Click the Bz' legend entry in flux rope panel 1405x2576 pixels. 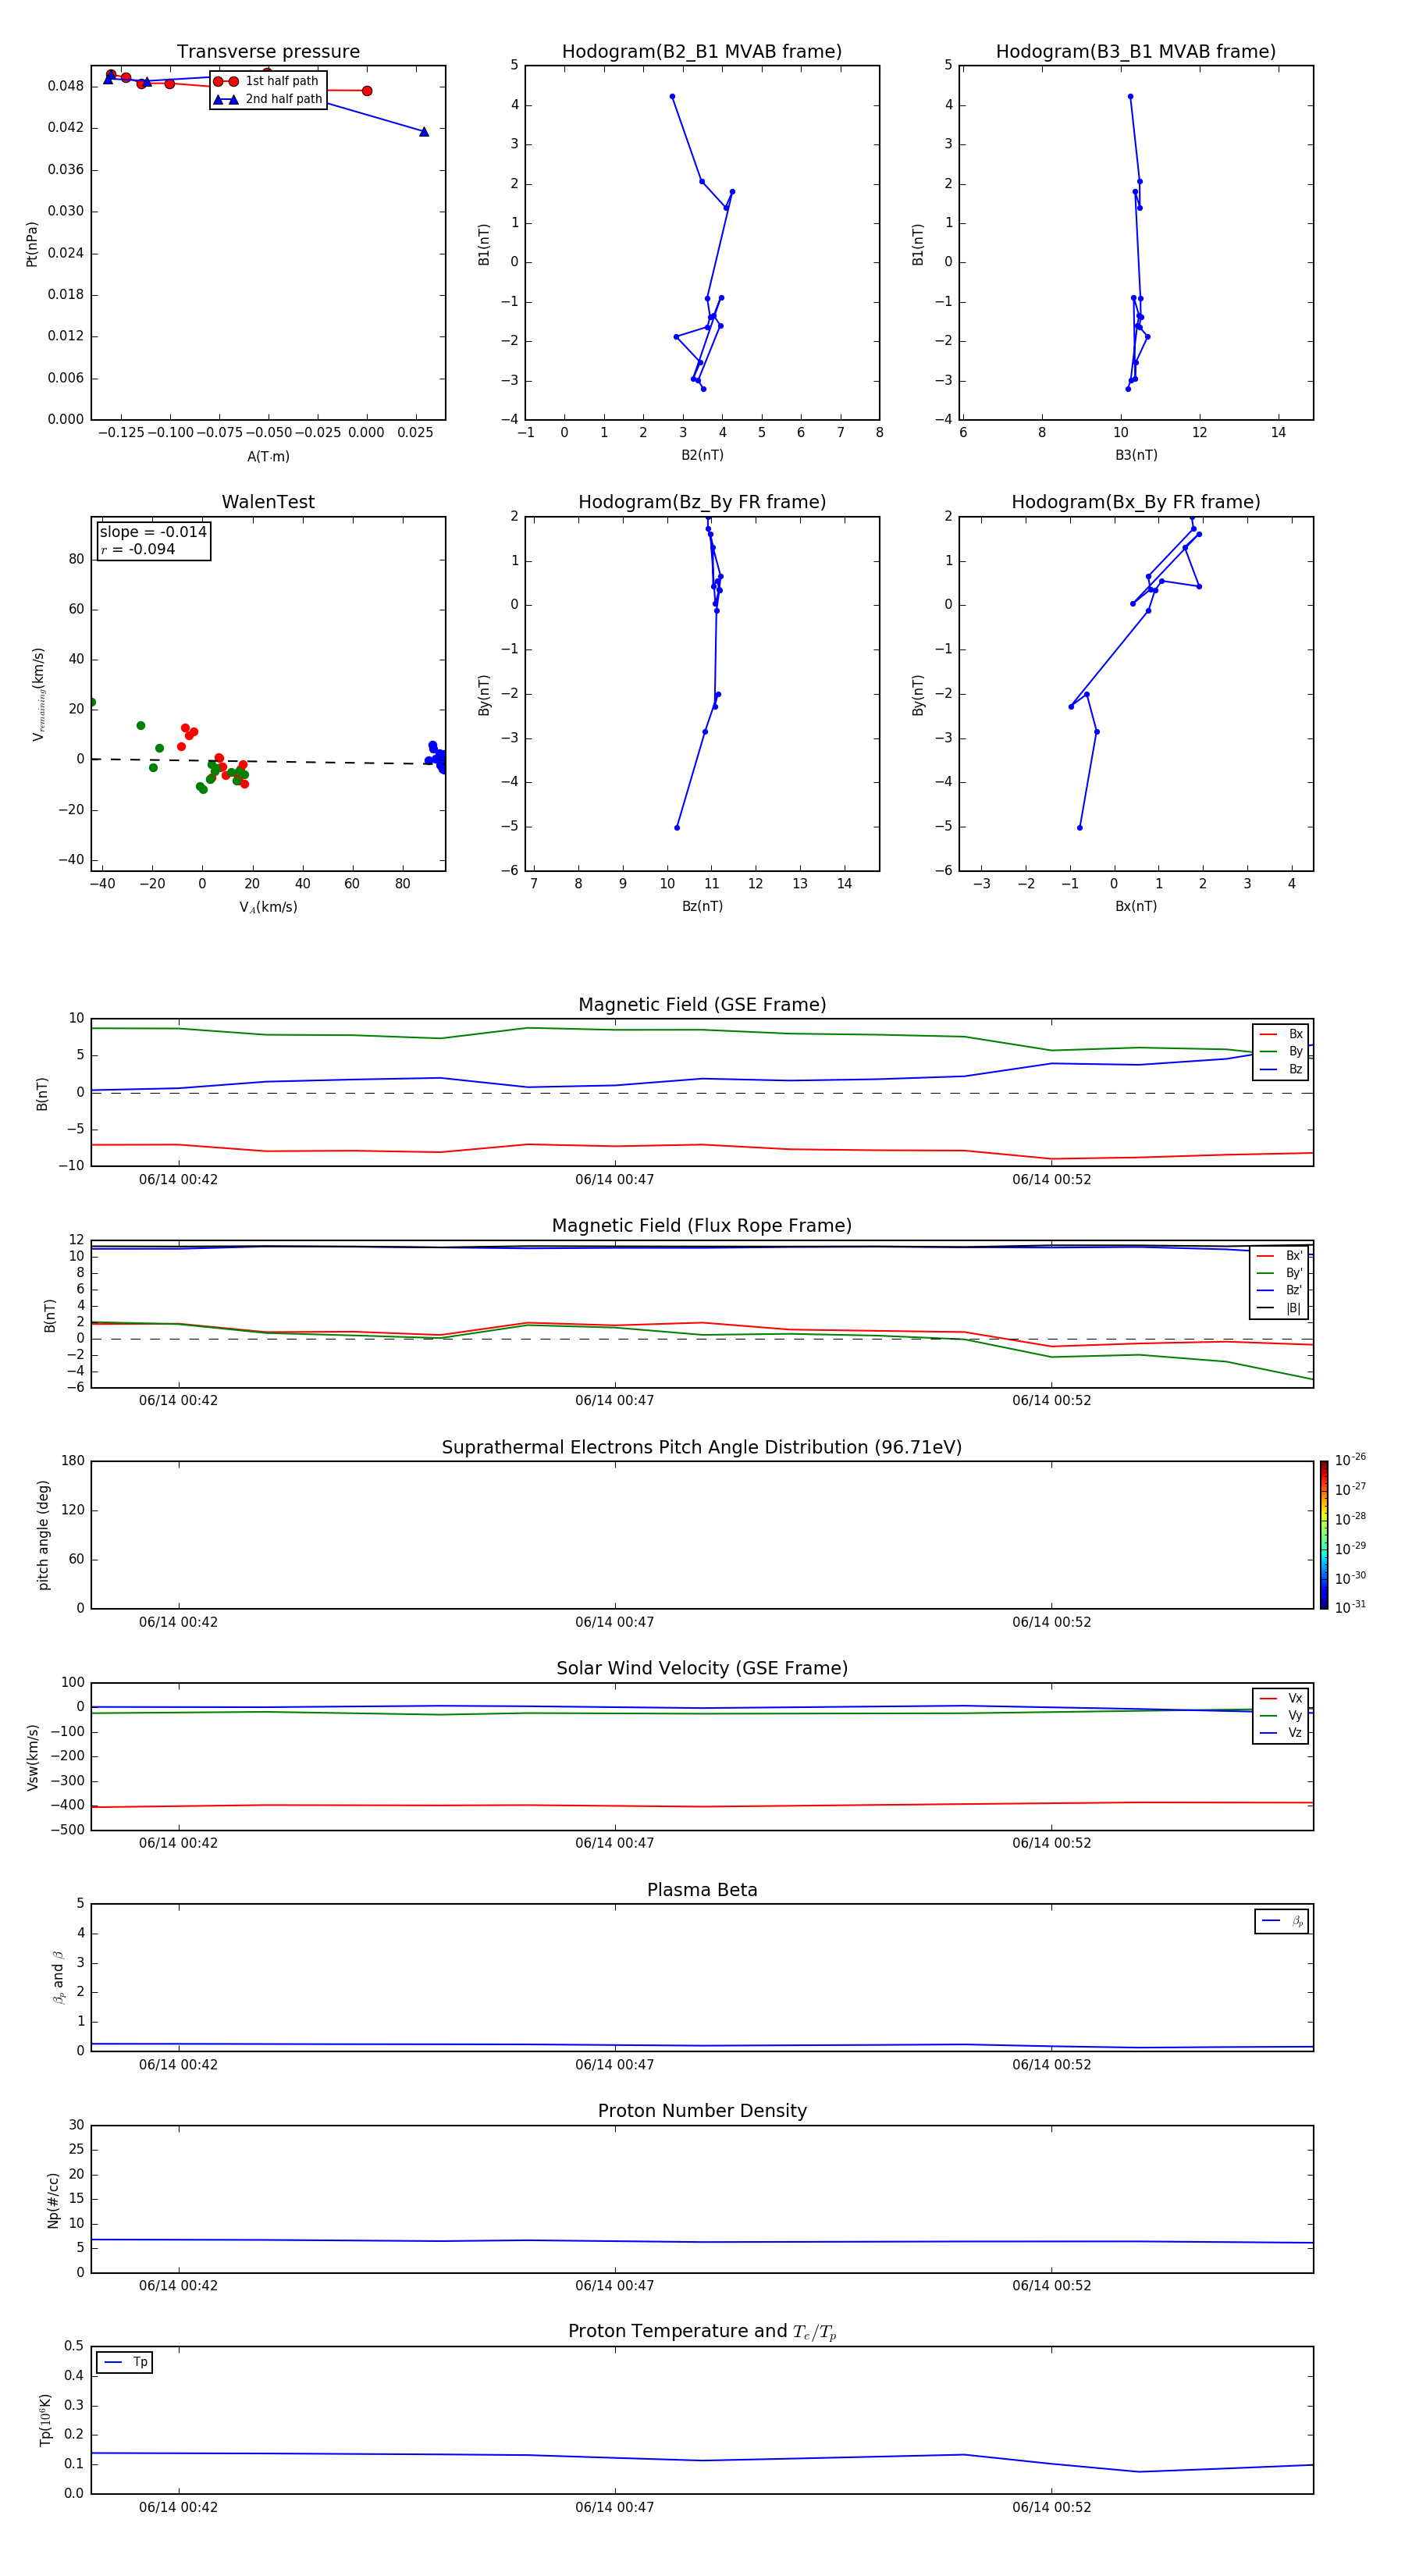coord(1280,1290)
